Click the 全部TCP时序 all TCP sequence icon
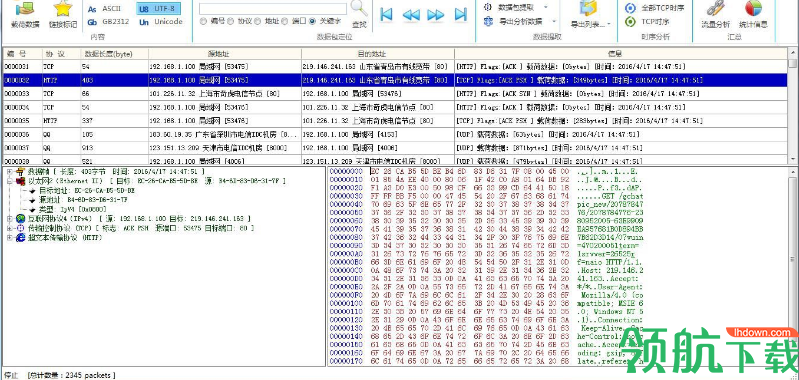Viewport: 799px width, 380px height. point(631,8)
